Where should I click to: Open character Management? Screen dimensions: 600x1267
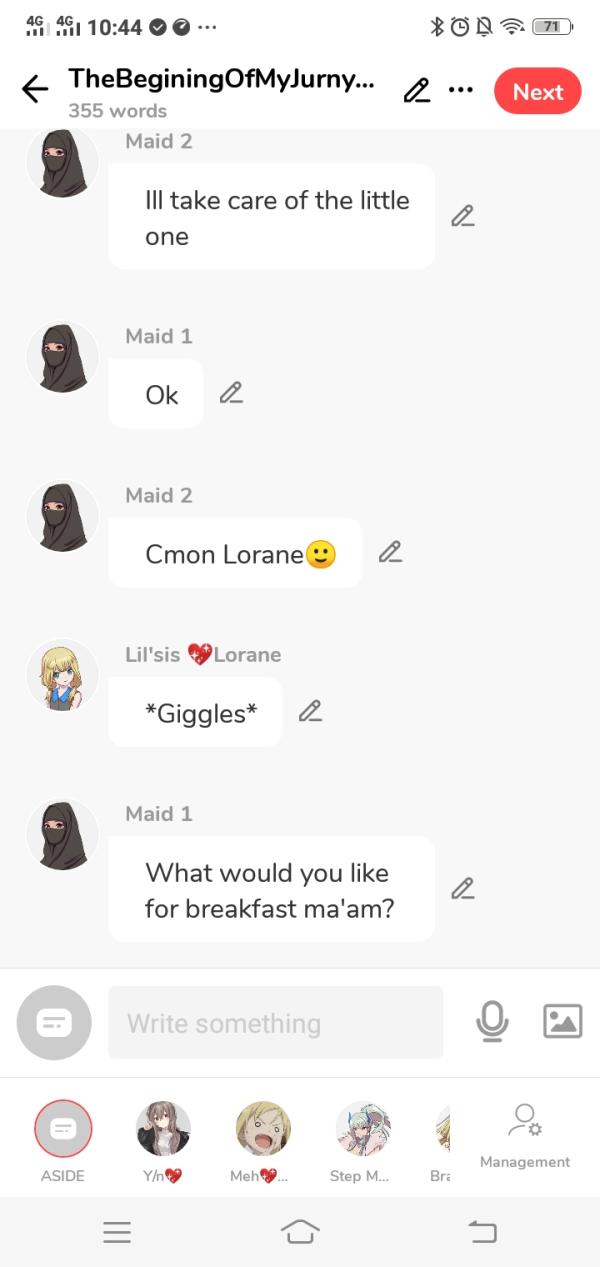click(525, 1136)
